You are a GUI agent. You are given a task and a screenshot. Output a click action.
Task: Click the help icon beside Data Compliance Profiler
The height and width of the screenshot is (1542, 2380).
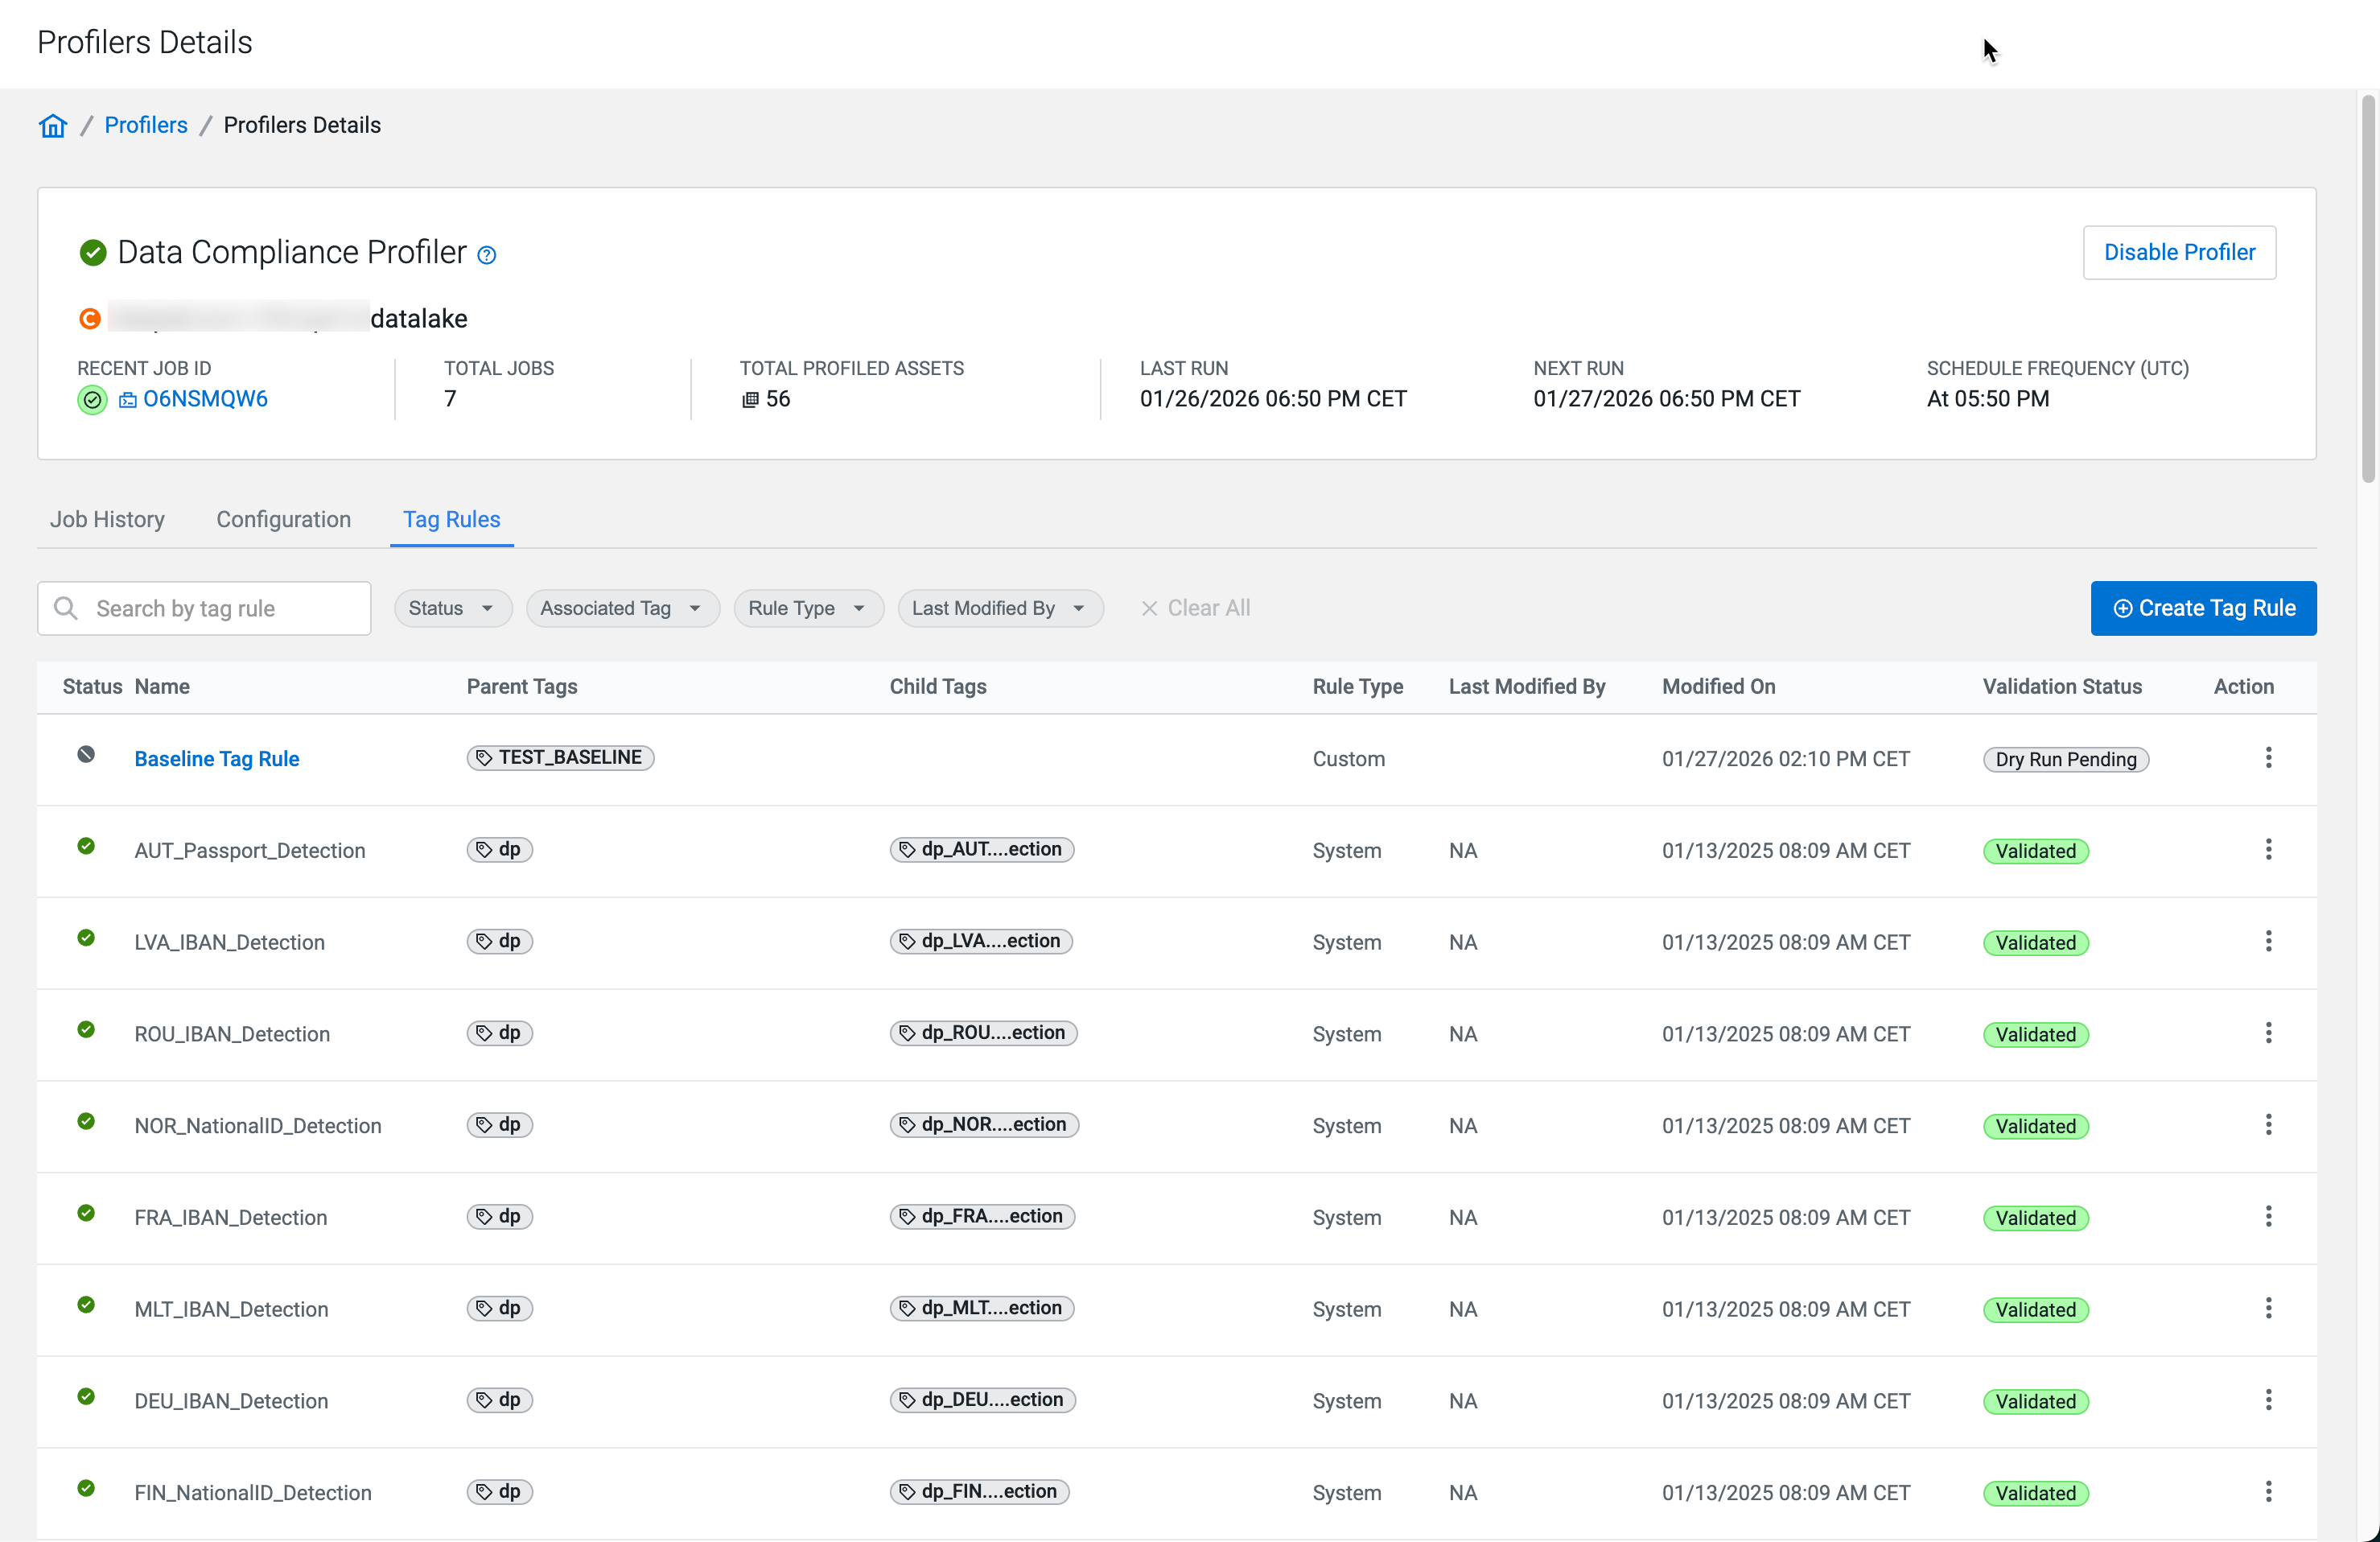click(486, 255)
